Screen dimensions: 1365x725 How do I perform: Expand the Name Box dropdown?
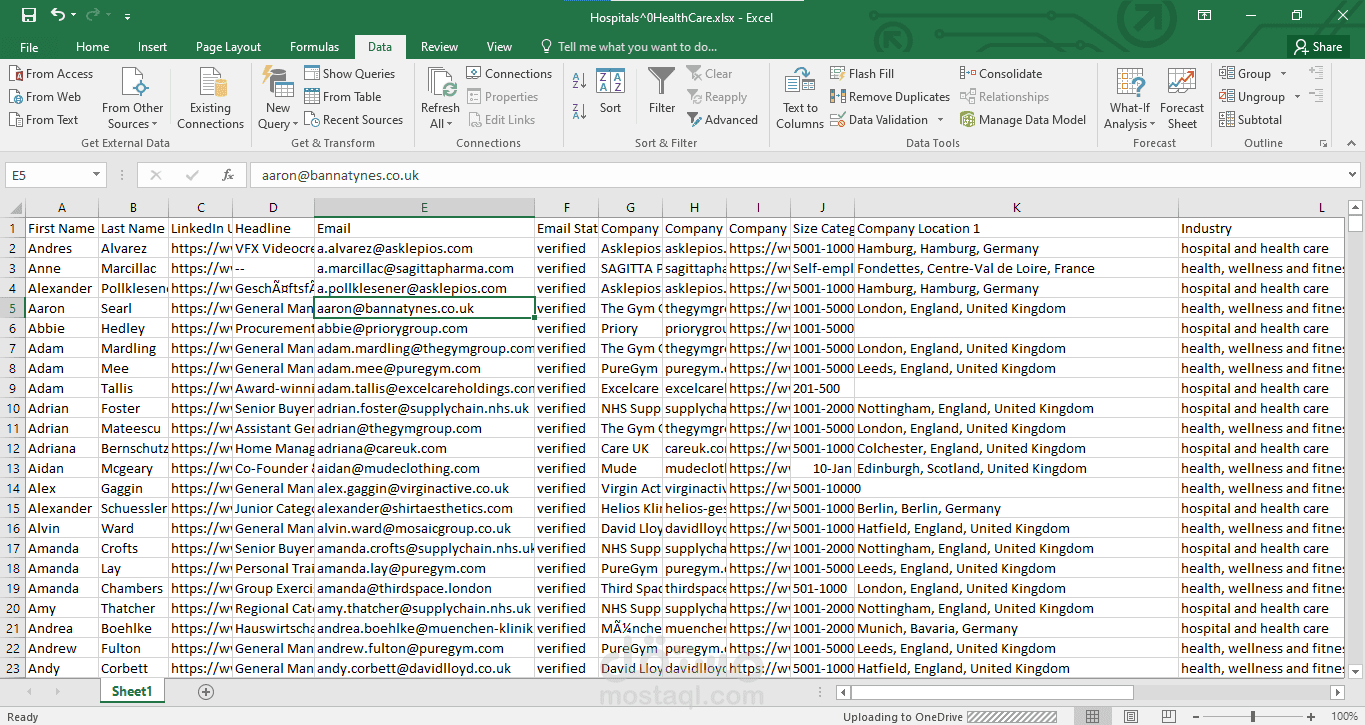coord(97,175)
